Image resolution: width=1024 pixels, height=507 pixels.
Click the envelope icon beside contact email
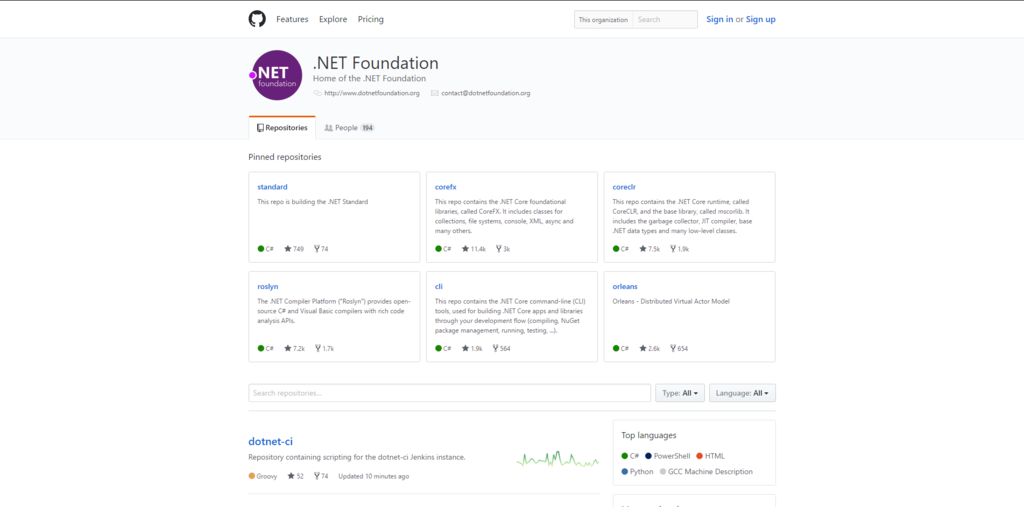click(x=435, y=93)
